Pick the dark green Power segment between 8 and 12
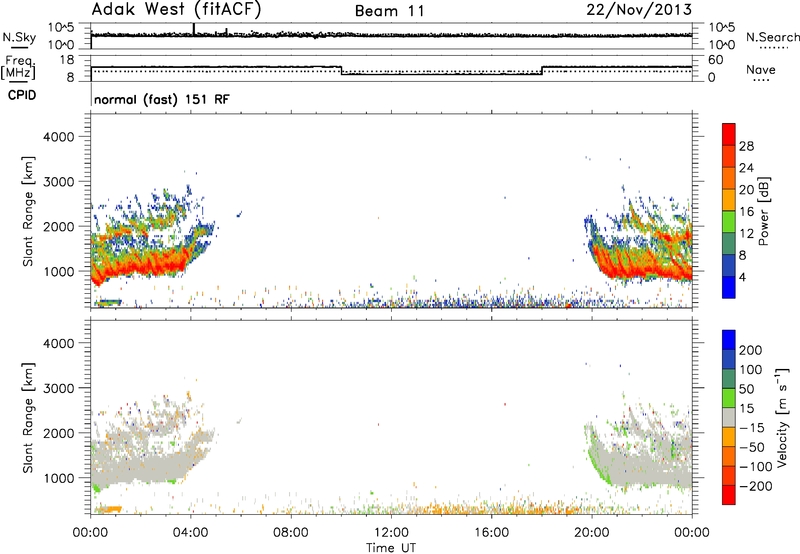This screenshot has height=554, width=800. (729, 243)
